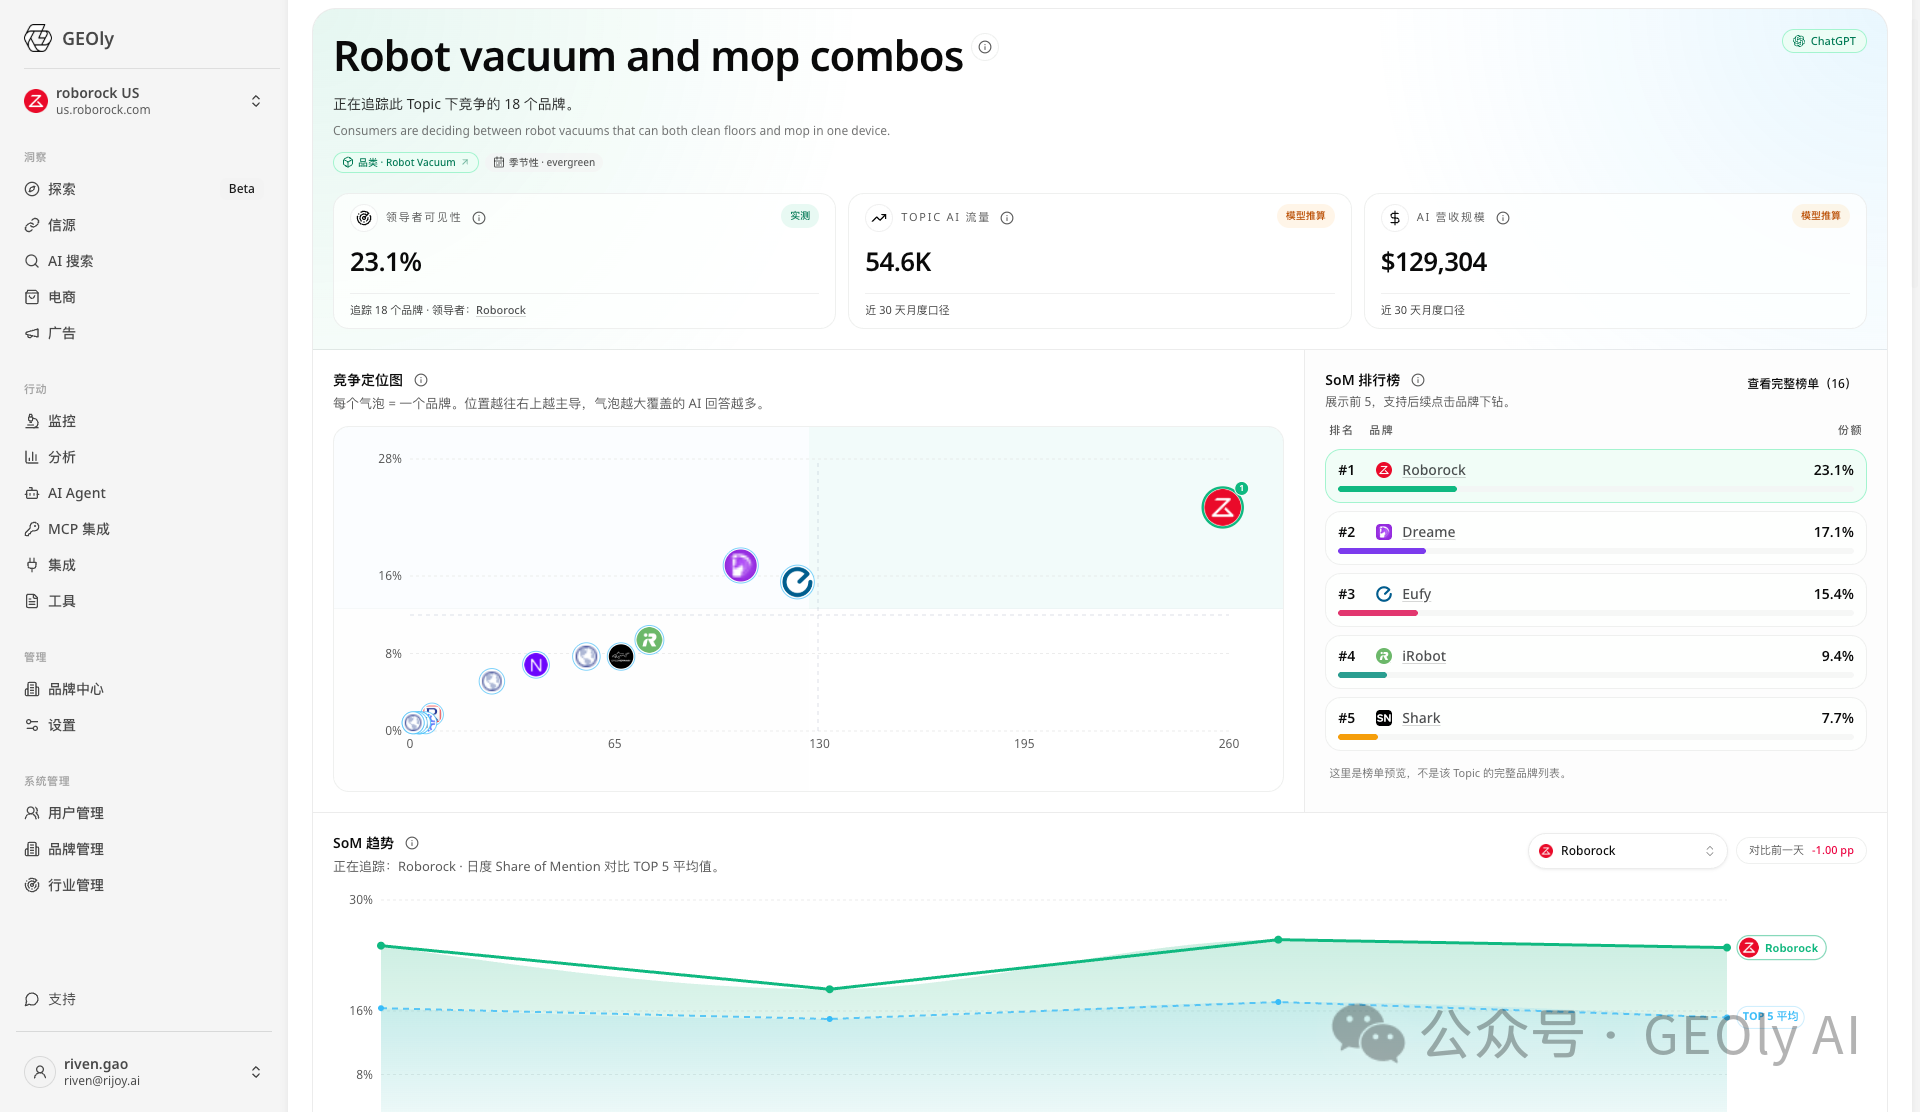Click the AI Agent robot icon

pos(32,493)
